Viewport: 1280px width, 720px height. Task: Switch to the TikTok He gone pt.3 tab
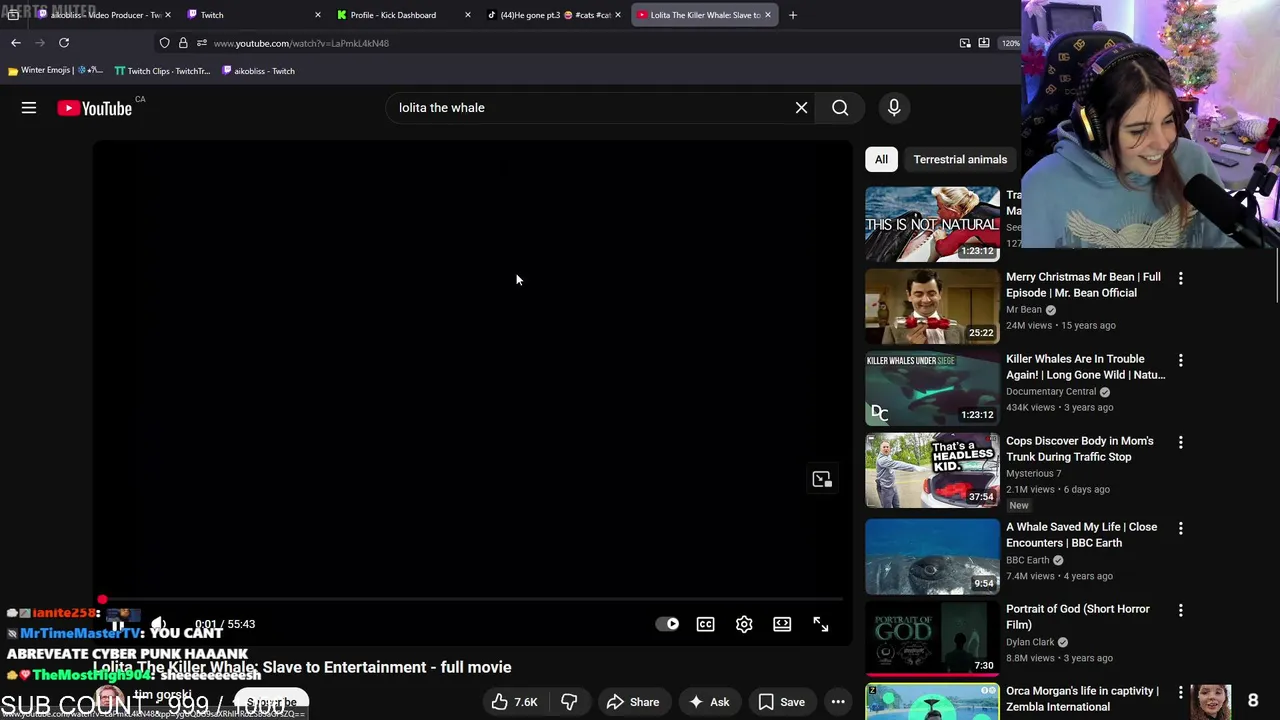click(x=553, y=15)
